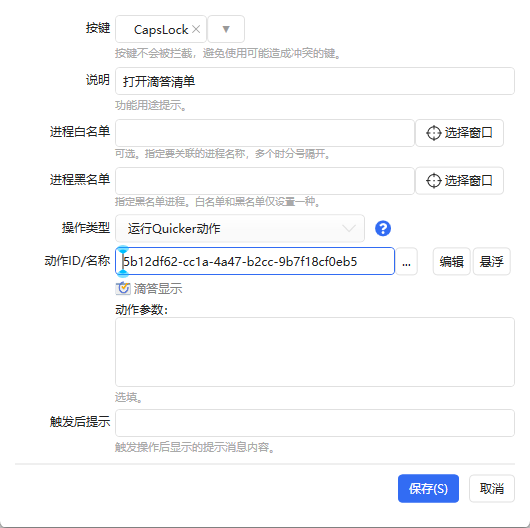Open the key selection dropdown arrow

226,29
